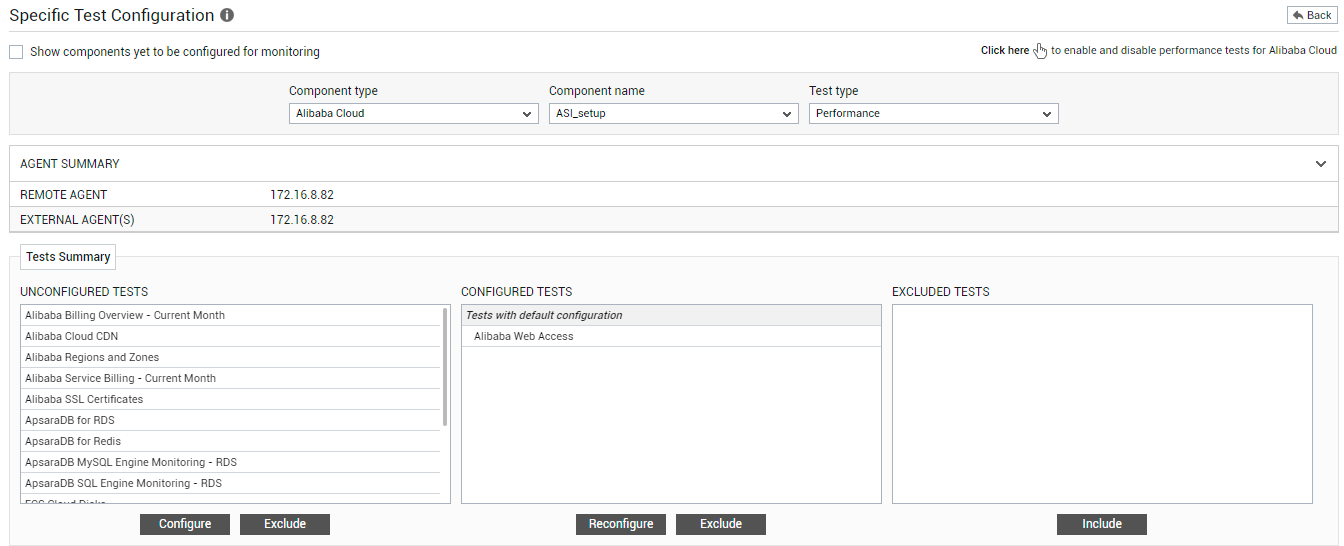Select Alibaba SSL Certificates test
Screen dimensions: 1344x546
pyautogui.click(x=231, y=399)
